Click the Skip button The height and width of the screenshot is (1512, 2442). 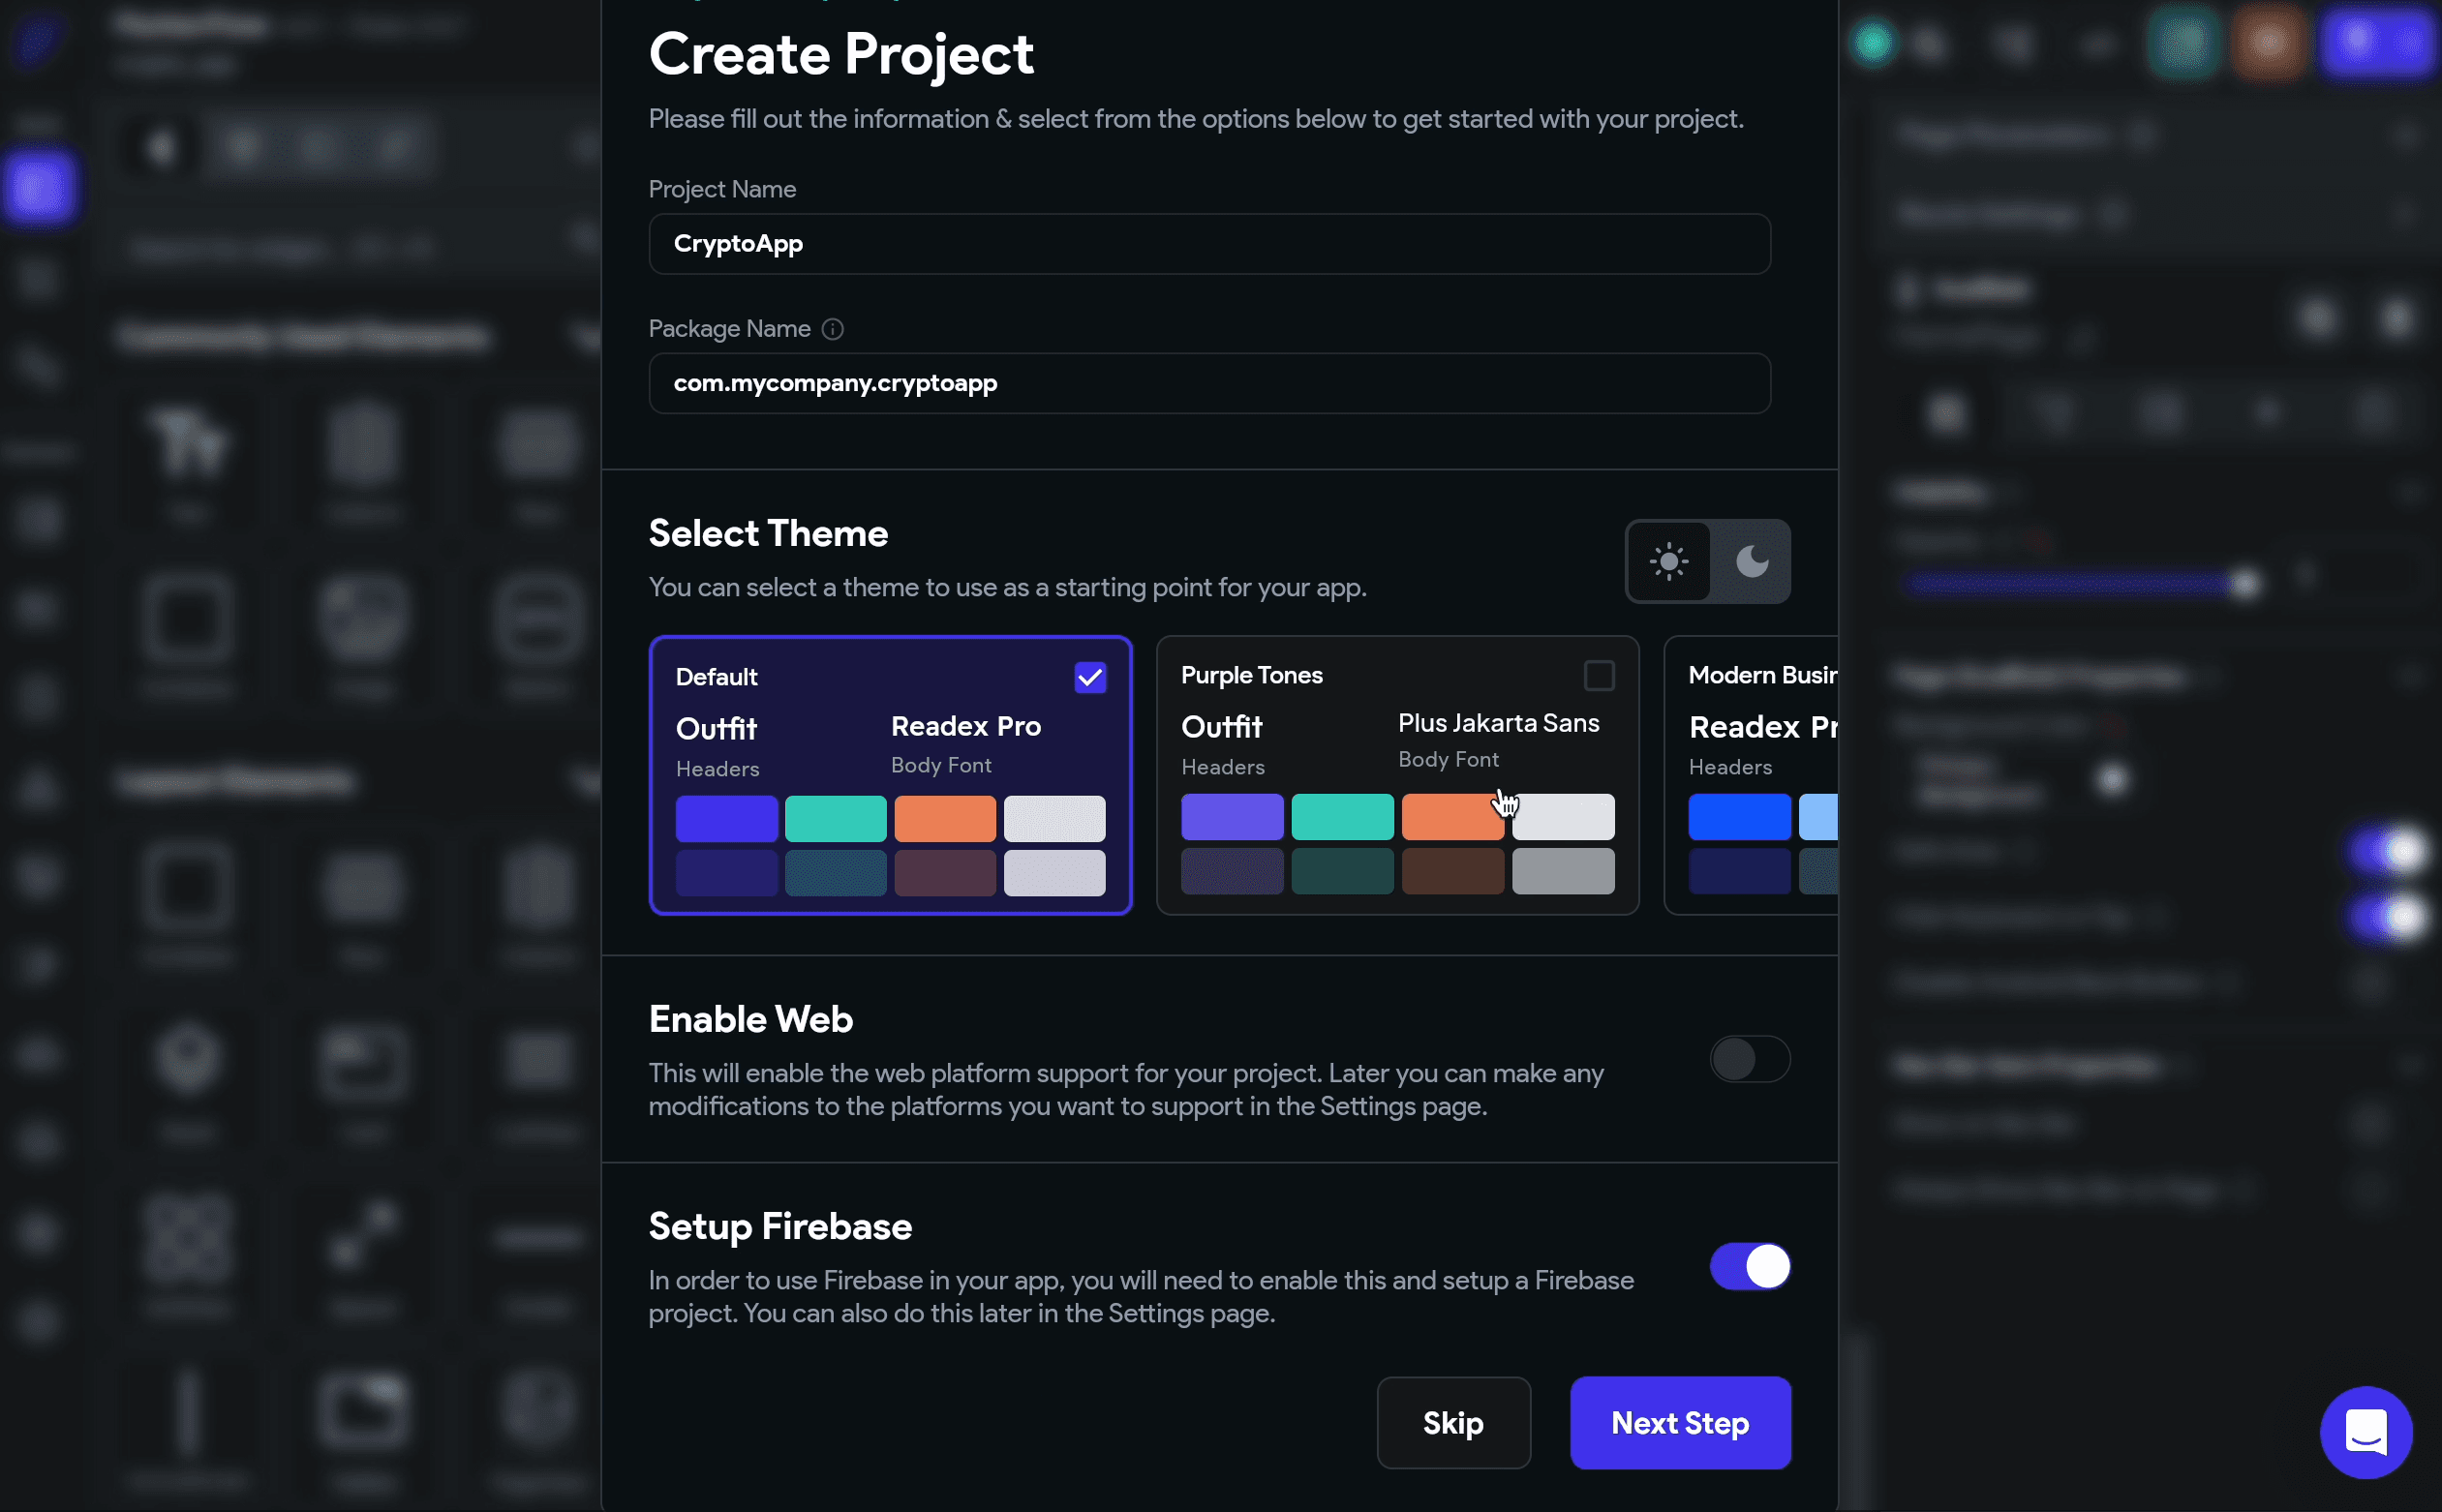click(x=1453, y=1423)
